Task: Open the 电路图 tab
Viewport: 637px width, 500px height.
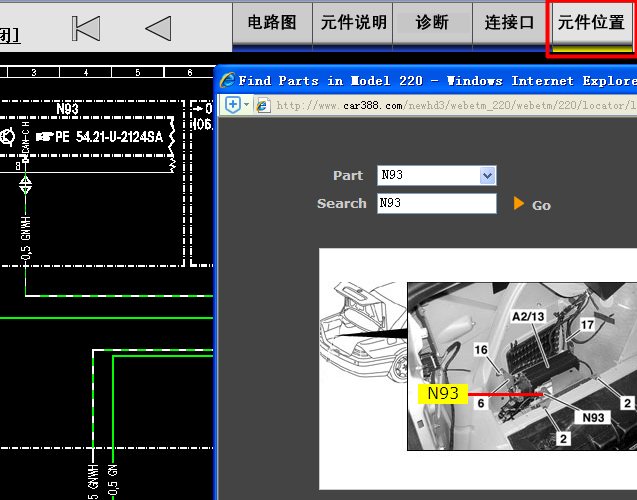Action: pos(272,23)
